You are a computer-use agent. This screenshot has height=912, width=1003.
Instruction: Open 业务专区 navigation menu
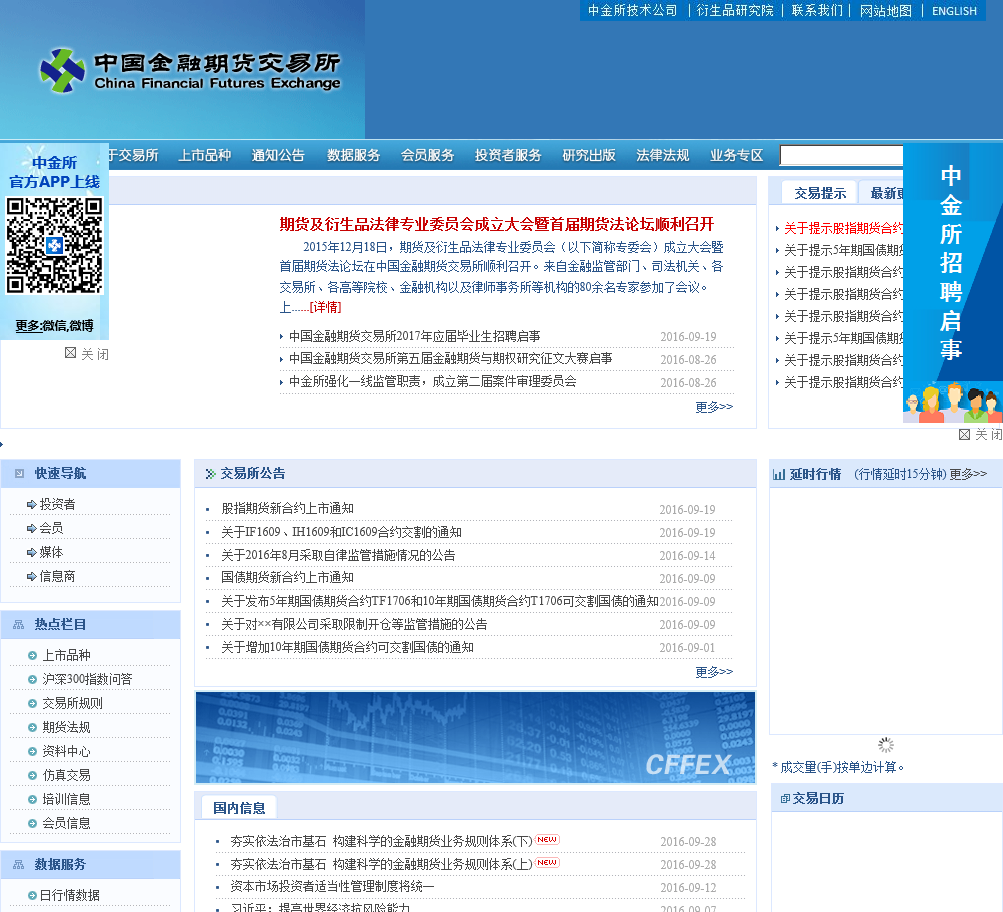tap(737, 155)
